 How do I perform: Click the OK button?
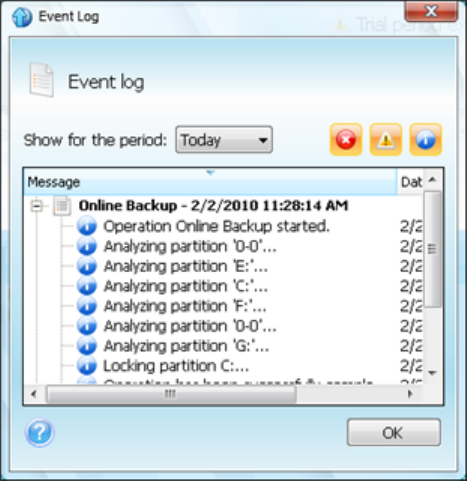(394, 432)
